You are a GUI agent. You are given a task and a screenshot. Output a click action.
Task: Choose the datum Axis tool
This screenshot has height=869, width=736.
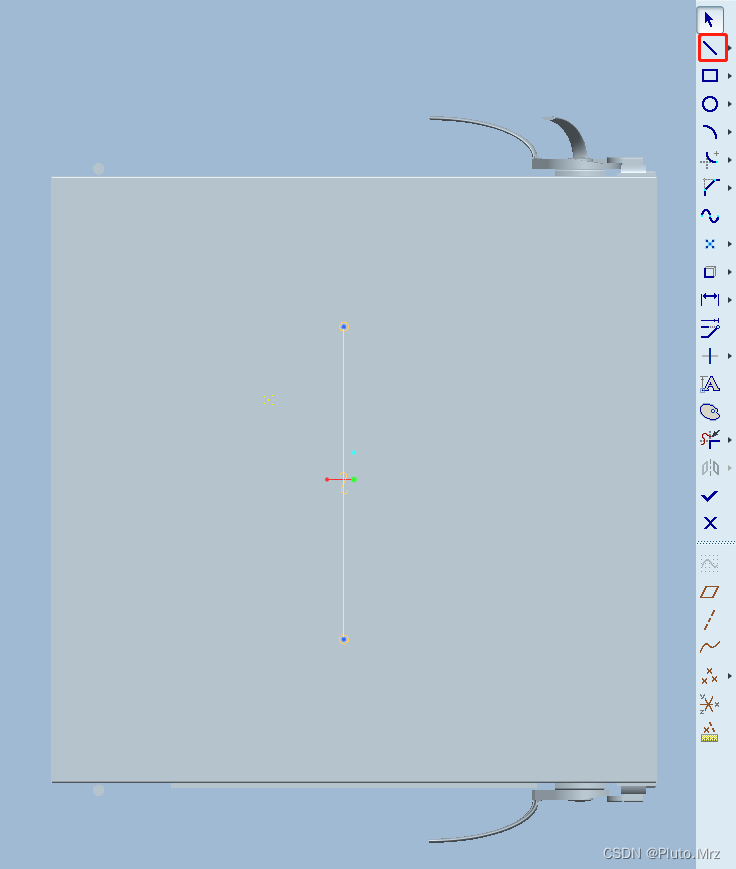point(709,620)
